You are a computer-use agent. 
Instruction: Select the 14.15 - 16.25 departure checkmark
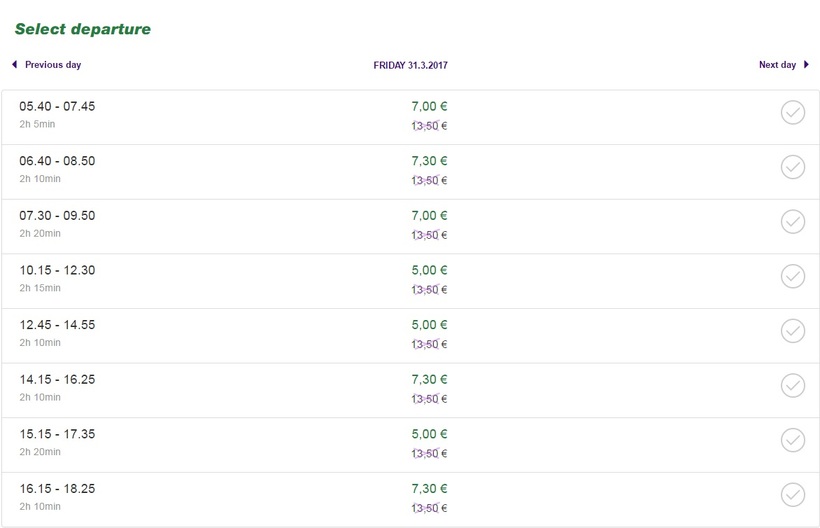point(792,385)
